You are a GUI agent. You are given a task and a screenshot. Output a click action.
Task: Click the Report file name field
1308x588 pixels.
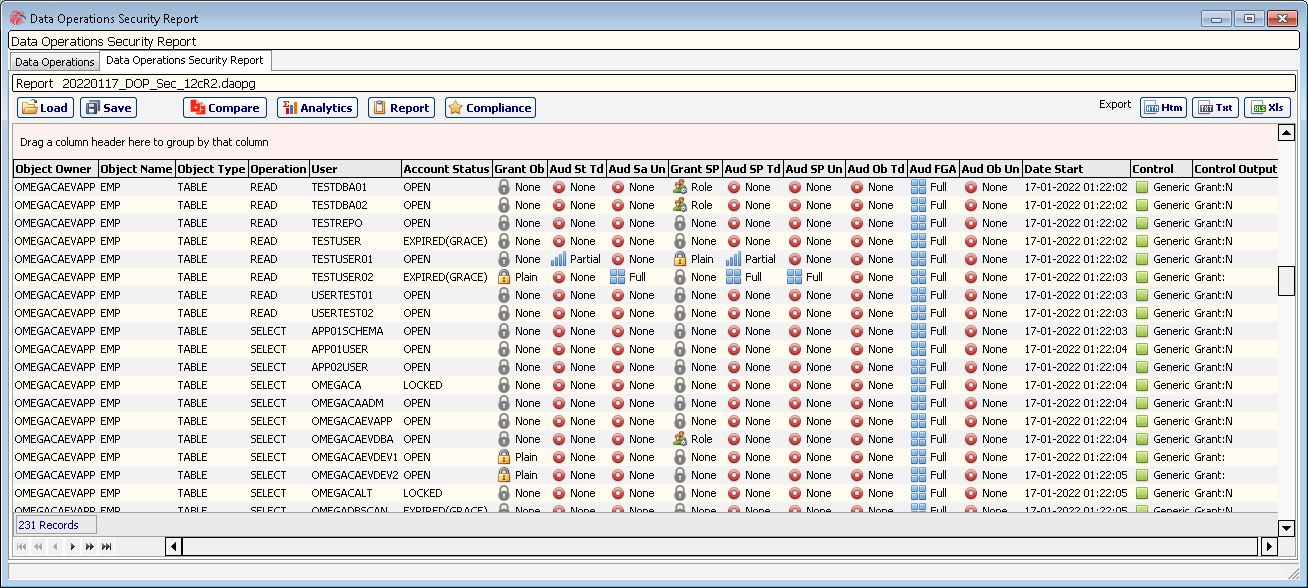(x=654, y=83)
